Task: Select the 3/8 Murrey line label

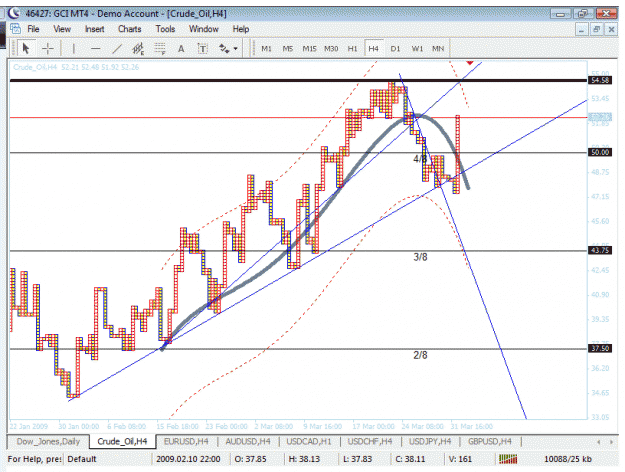Action: tap(420, 257)
